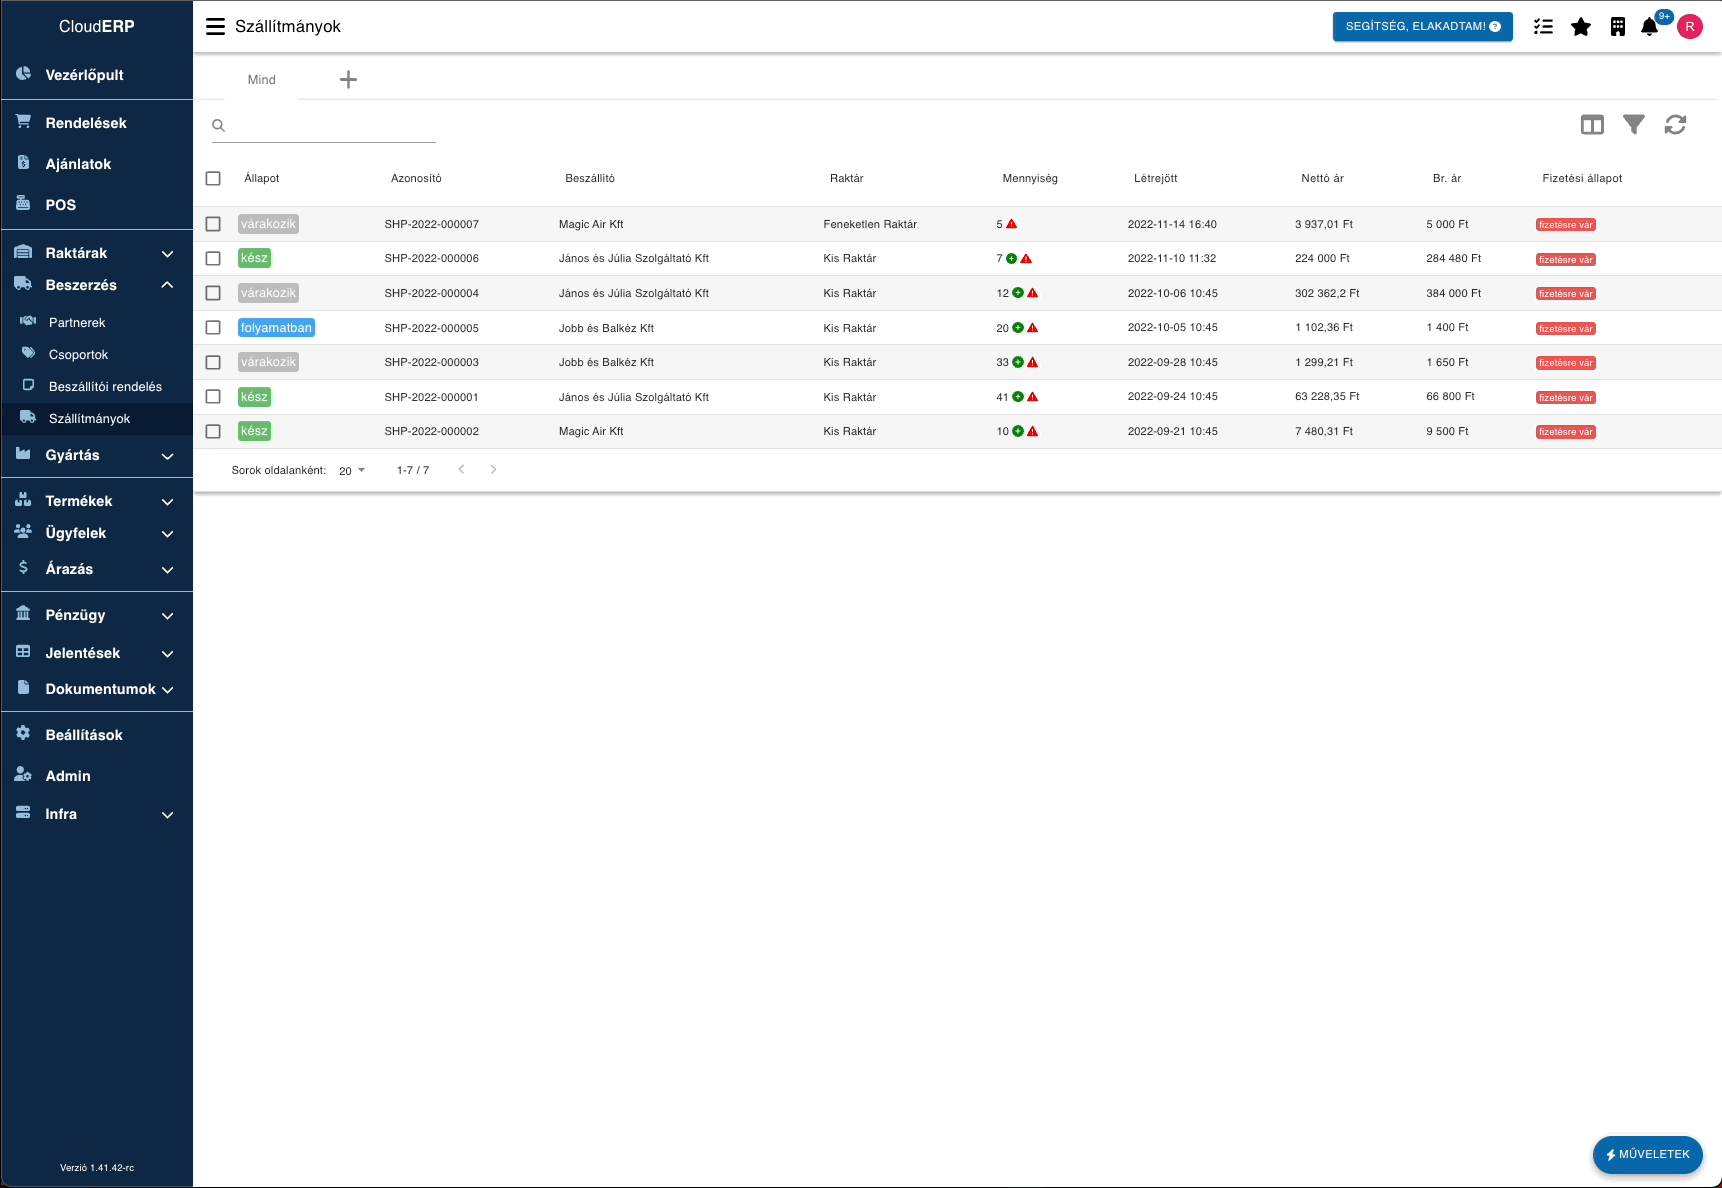Click green plus icon in SHP-2022-000006 row

[x=1011, y=259]
